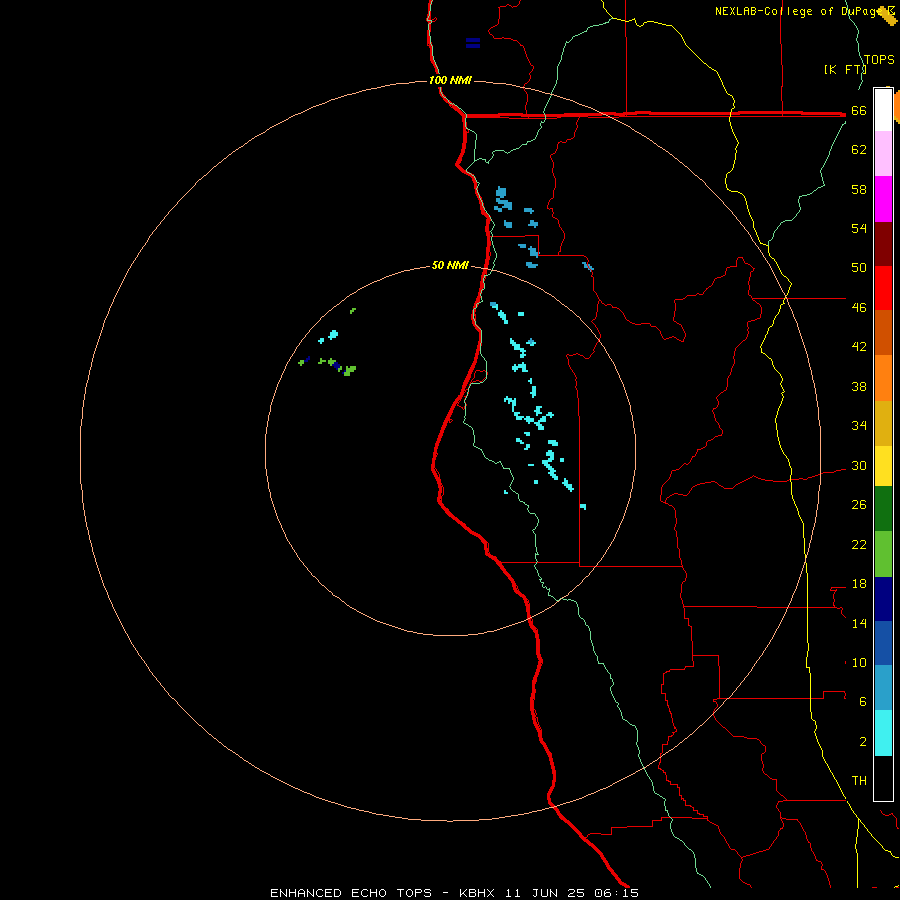900x900 pixels.
Task: Click the light pink legend swatch
Action: pos(883,153)
